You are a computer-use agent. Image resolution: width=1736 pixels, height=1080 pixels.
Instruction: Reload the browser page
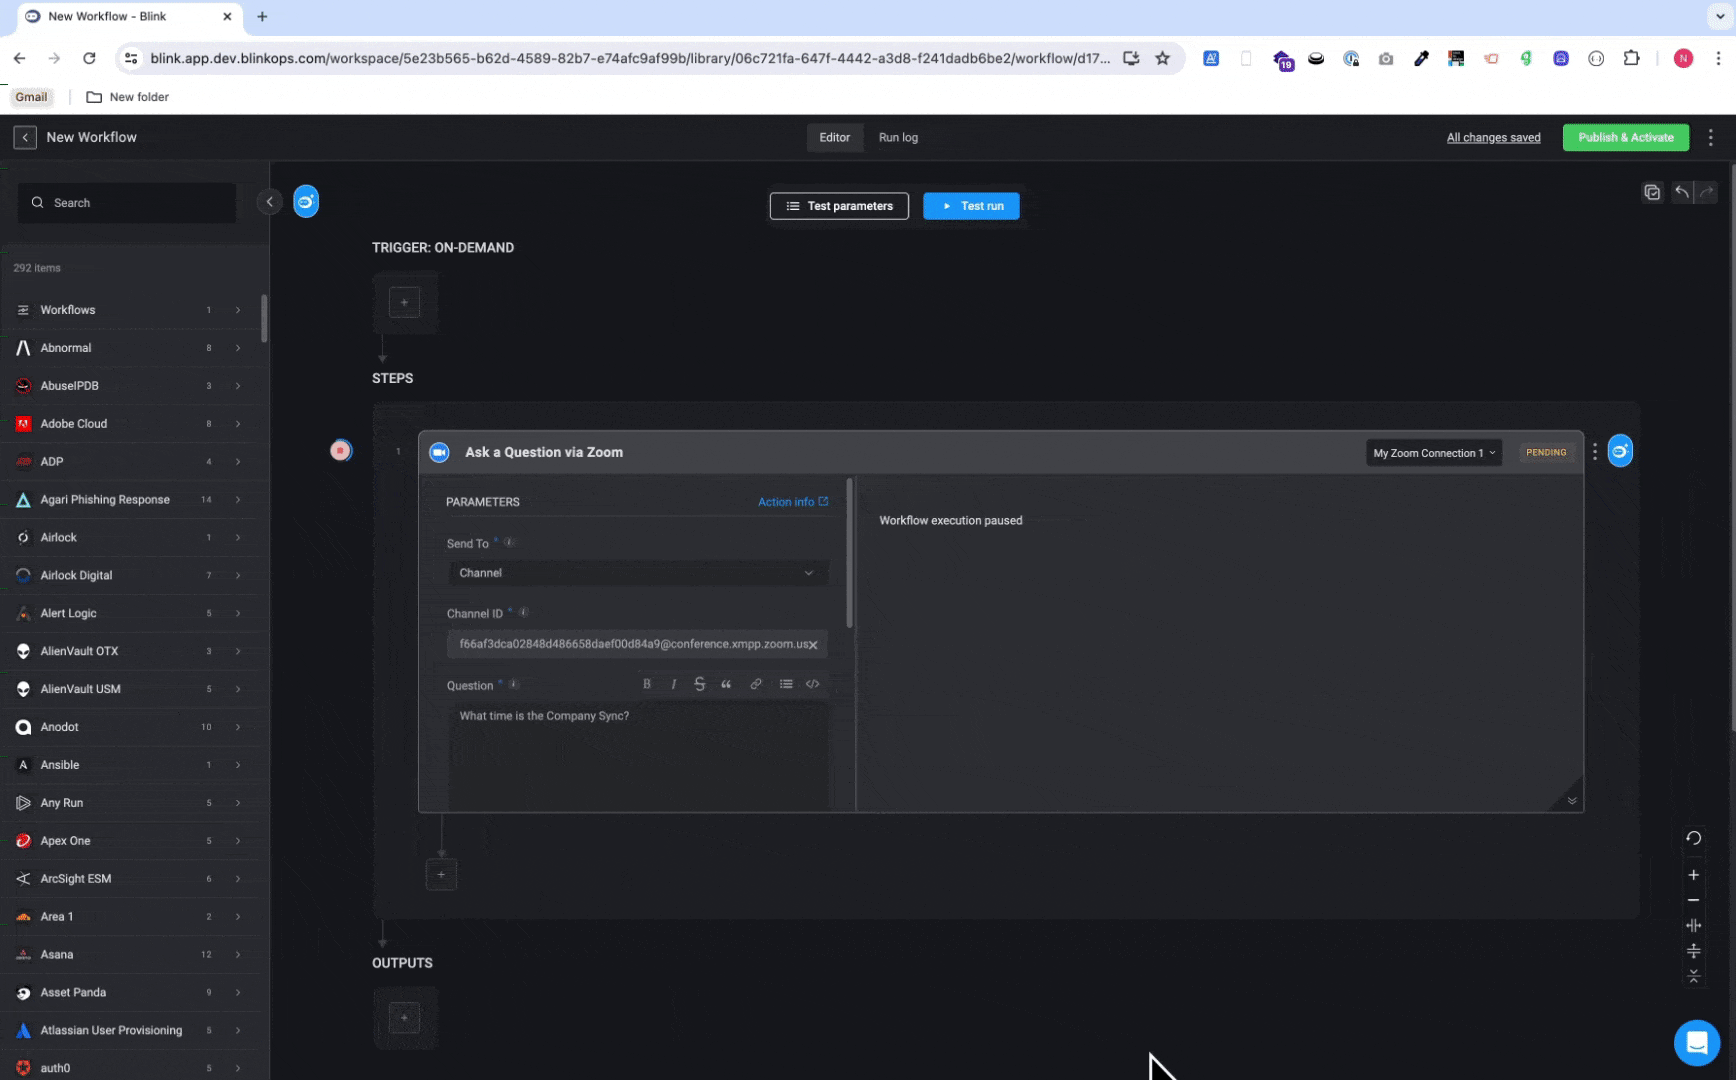(x=89, y=59)
